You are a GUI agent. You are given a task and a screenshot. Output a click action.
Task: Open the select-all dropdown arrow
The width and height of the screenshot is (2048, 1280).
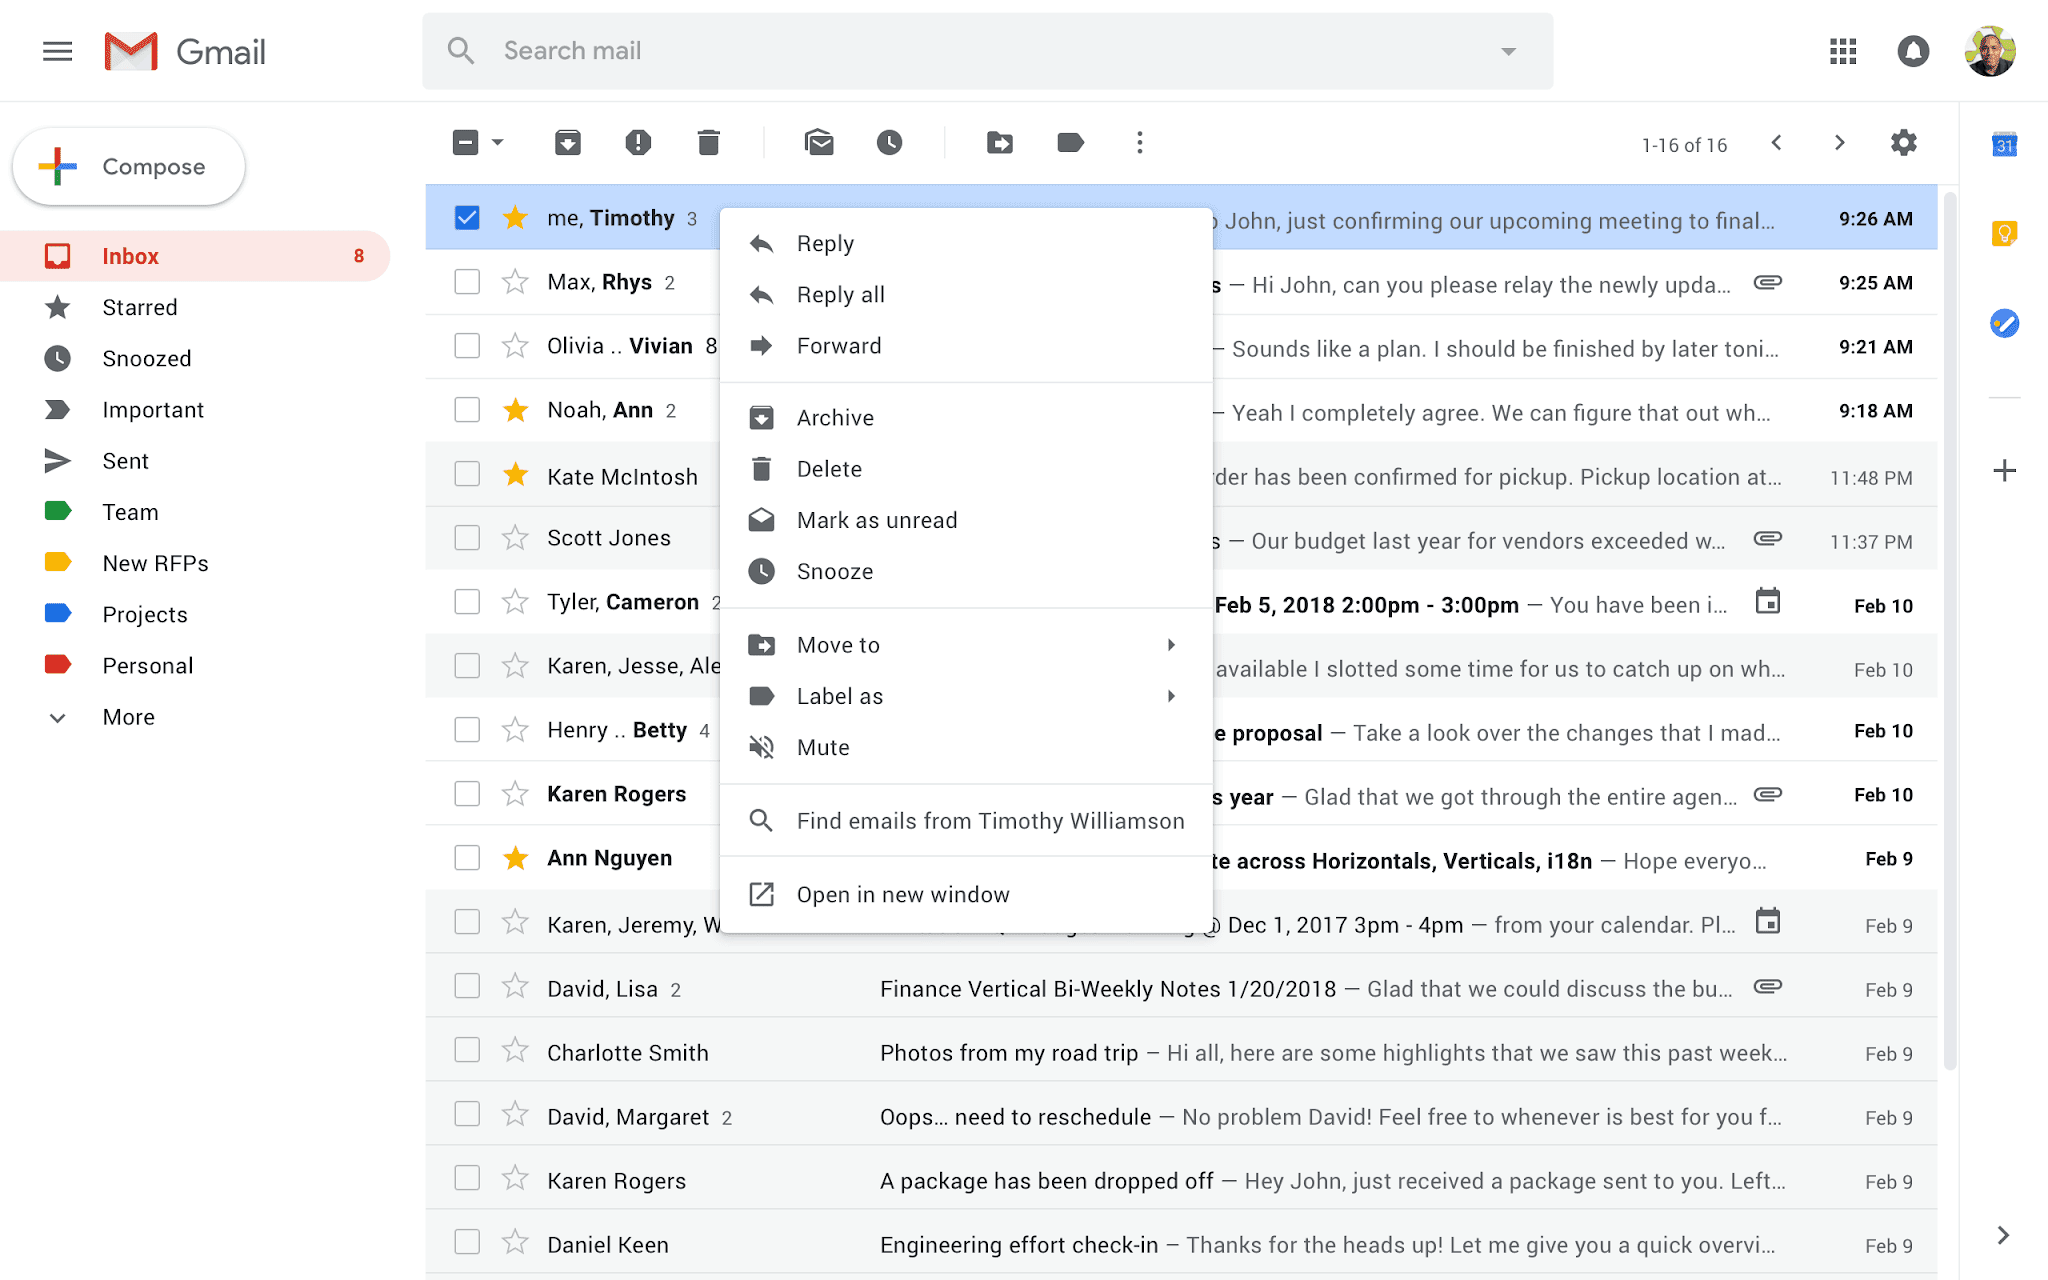tap(496, 142)
